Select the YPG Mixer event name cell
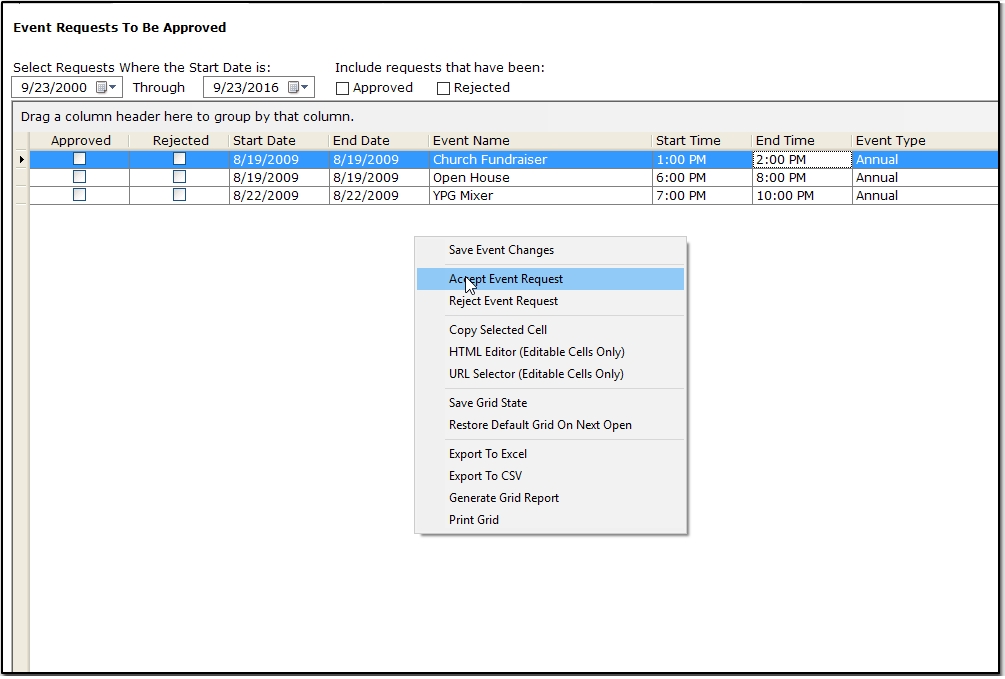The width and height of the screenshot is (1005, 679). (x=541, y=196)
